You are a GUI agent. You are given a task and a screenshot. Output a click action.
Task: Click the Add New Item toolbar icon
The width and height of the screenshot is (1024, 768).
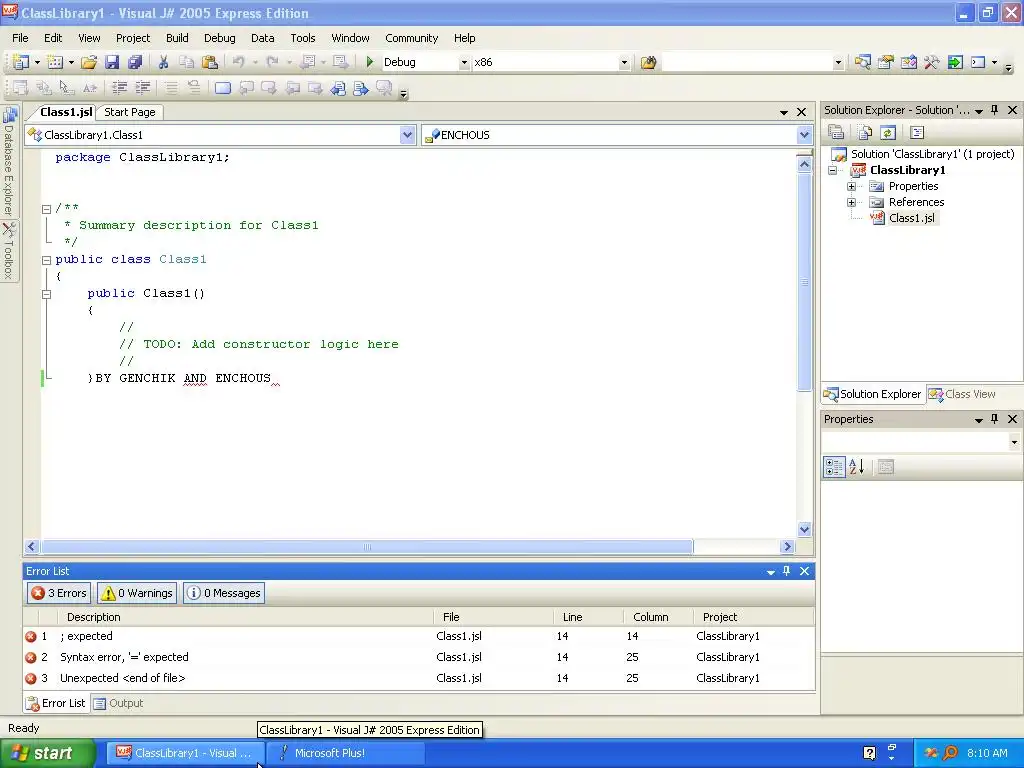(x=56, y=62)
